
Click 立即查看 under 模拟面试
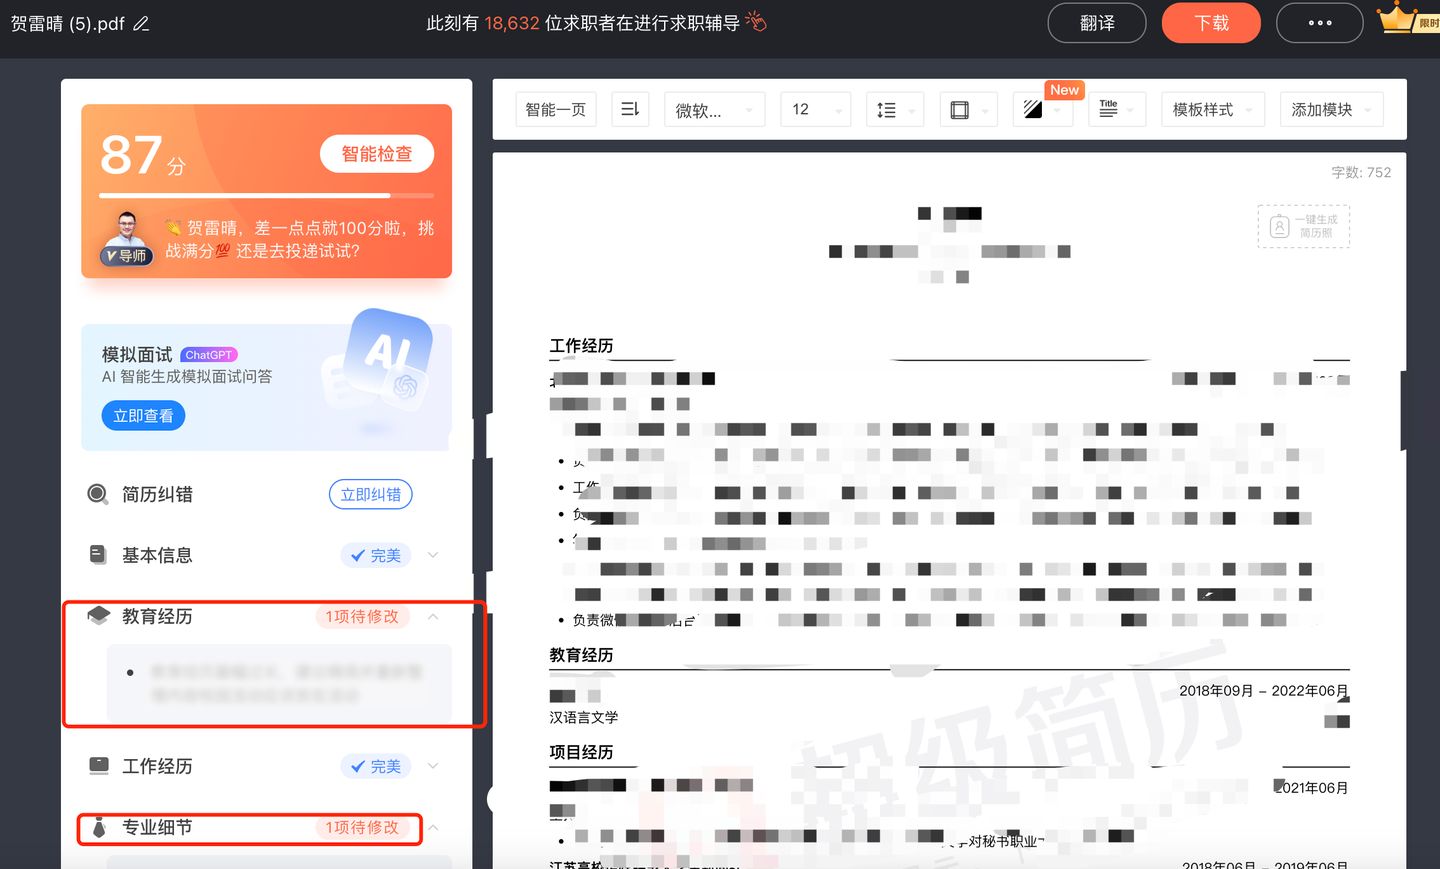[x=143, y=415]
